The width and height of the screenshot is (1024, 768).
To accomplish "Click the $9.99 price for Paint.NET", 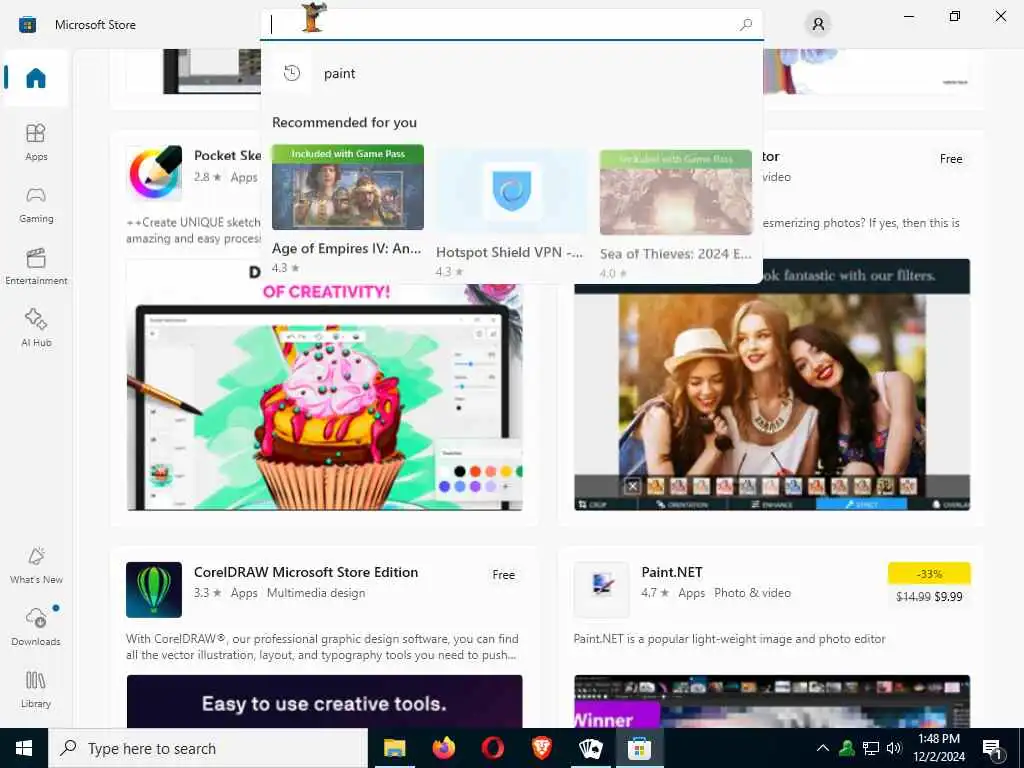I will (x=948, y=596).
